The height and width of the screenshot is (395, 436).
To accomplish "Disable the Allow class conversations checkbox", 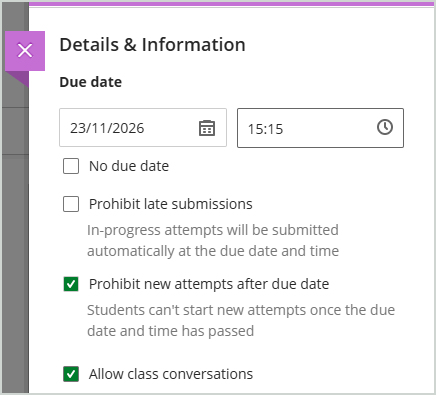I will click(71, 374).
